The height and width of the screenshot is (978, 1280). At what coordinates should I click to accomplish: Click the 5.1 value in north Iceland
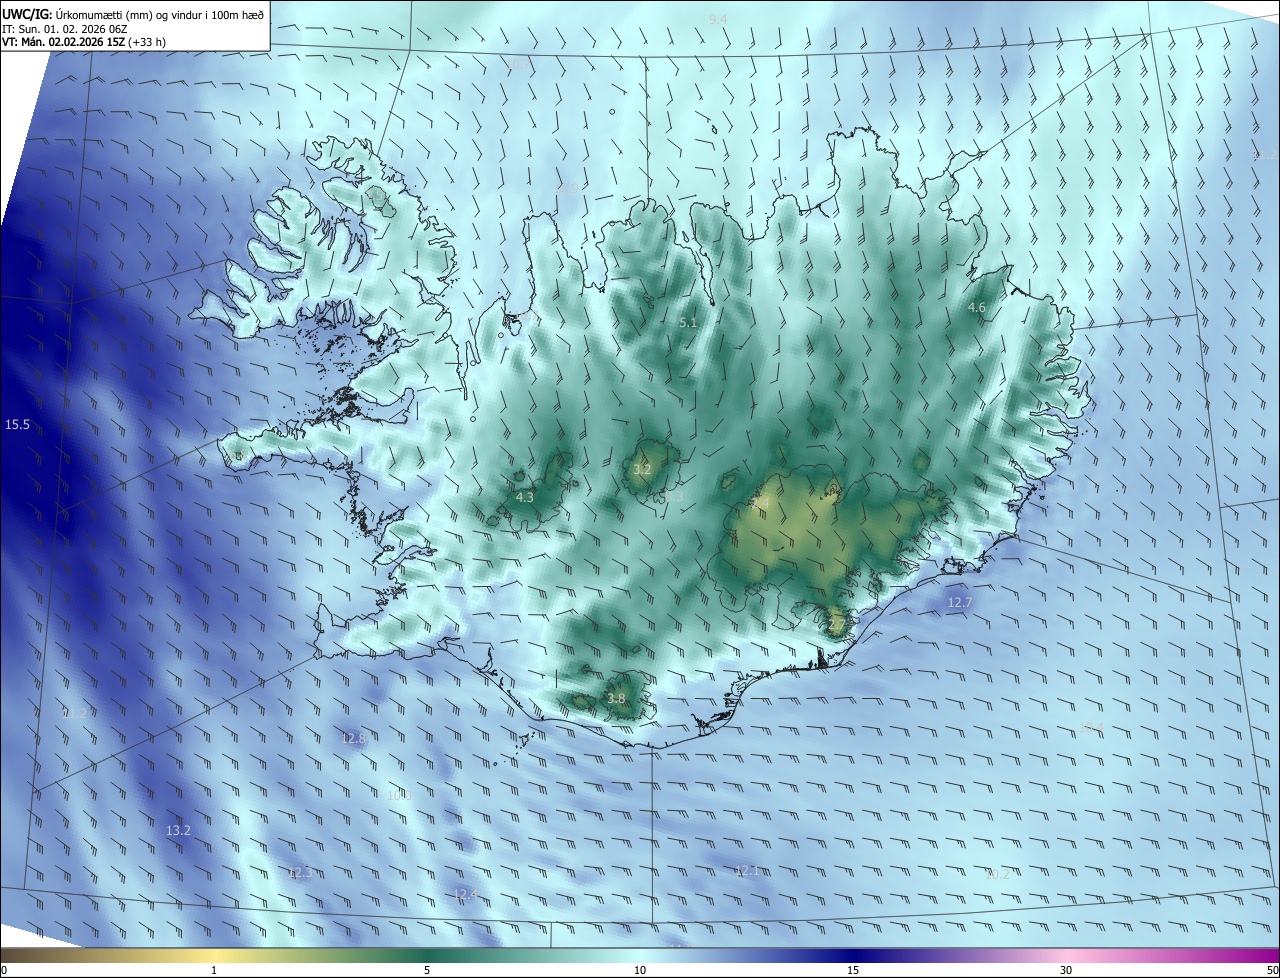tap(688, 323)
